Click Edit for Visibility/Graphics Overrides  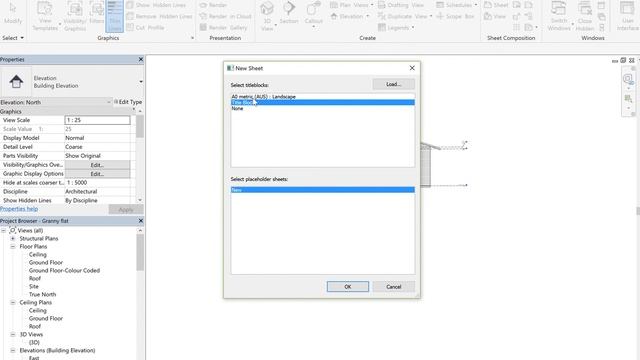(x=97, y=165)
